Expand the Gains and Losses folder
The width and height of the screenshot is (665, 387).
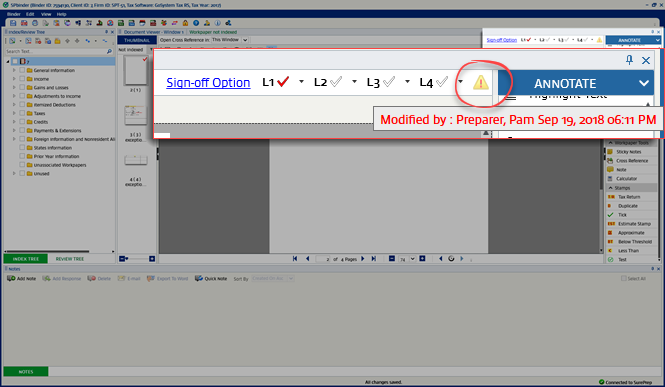click(14, 87)
